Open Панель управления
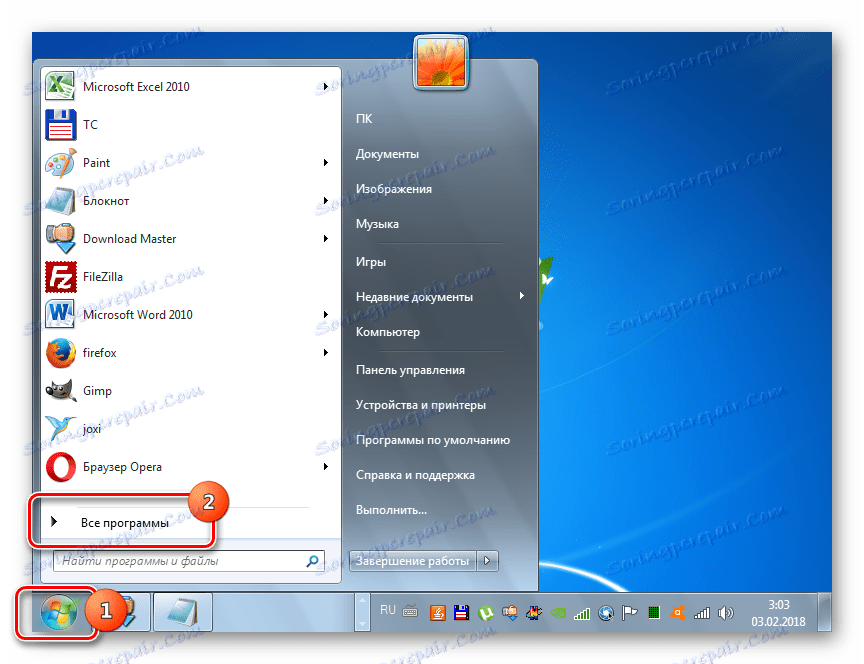This screenshot has width=864, height=664. tap(410, 370)
